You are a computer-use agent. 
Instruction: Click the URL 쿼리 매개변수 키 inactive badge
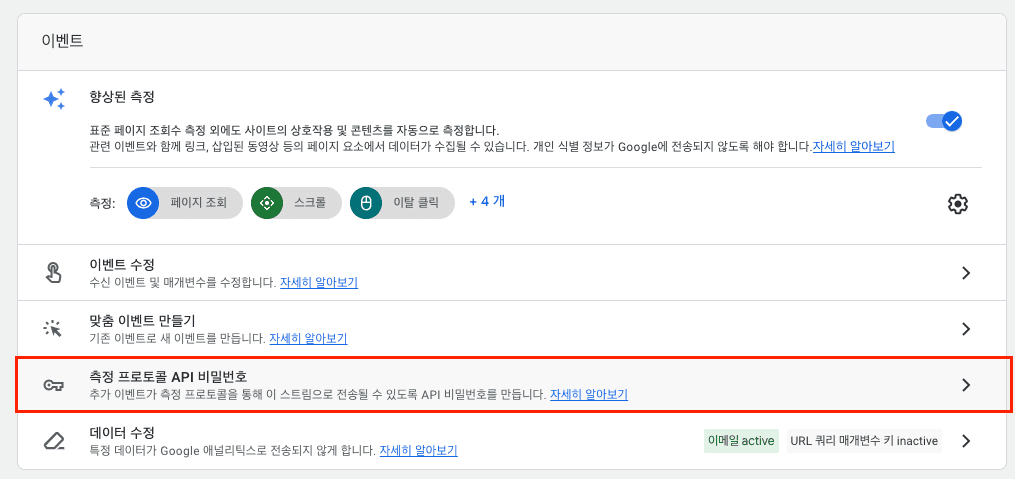click(x=864, y=441)
